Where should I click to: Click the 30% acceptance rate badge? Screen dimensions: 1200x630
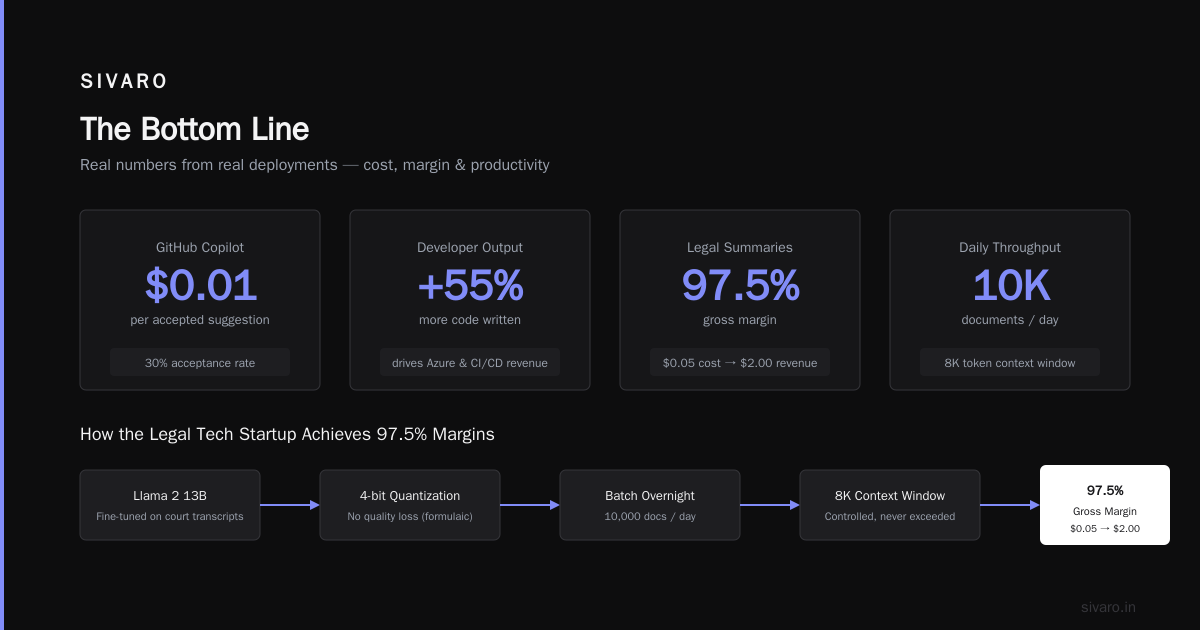pos(200,363)
